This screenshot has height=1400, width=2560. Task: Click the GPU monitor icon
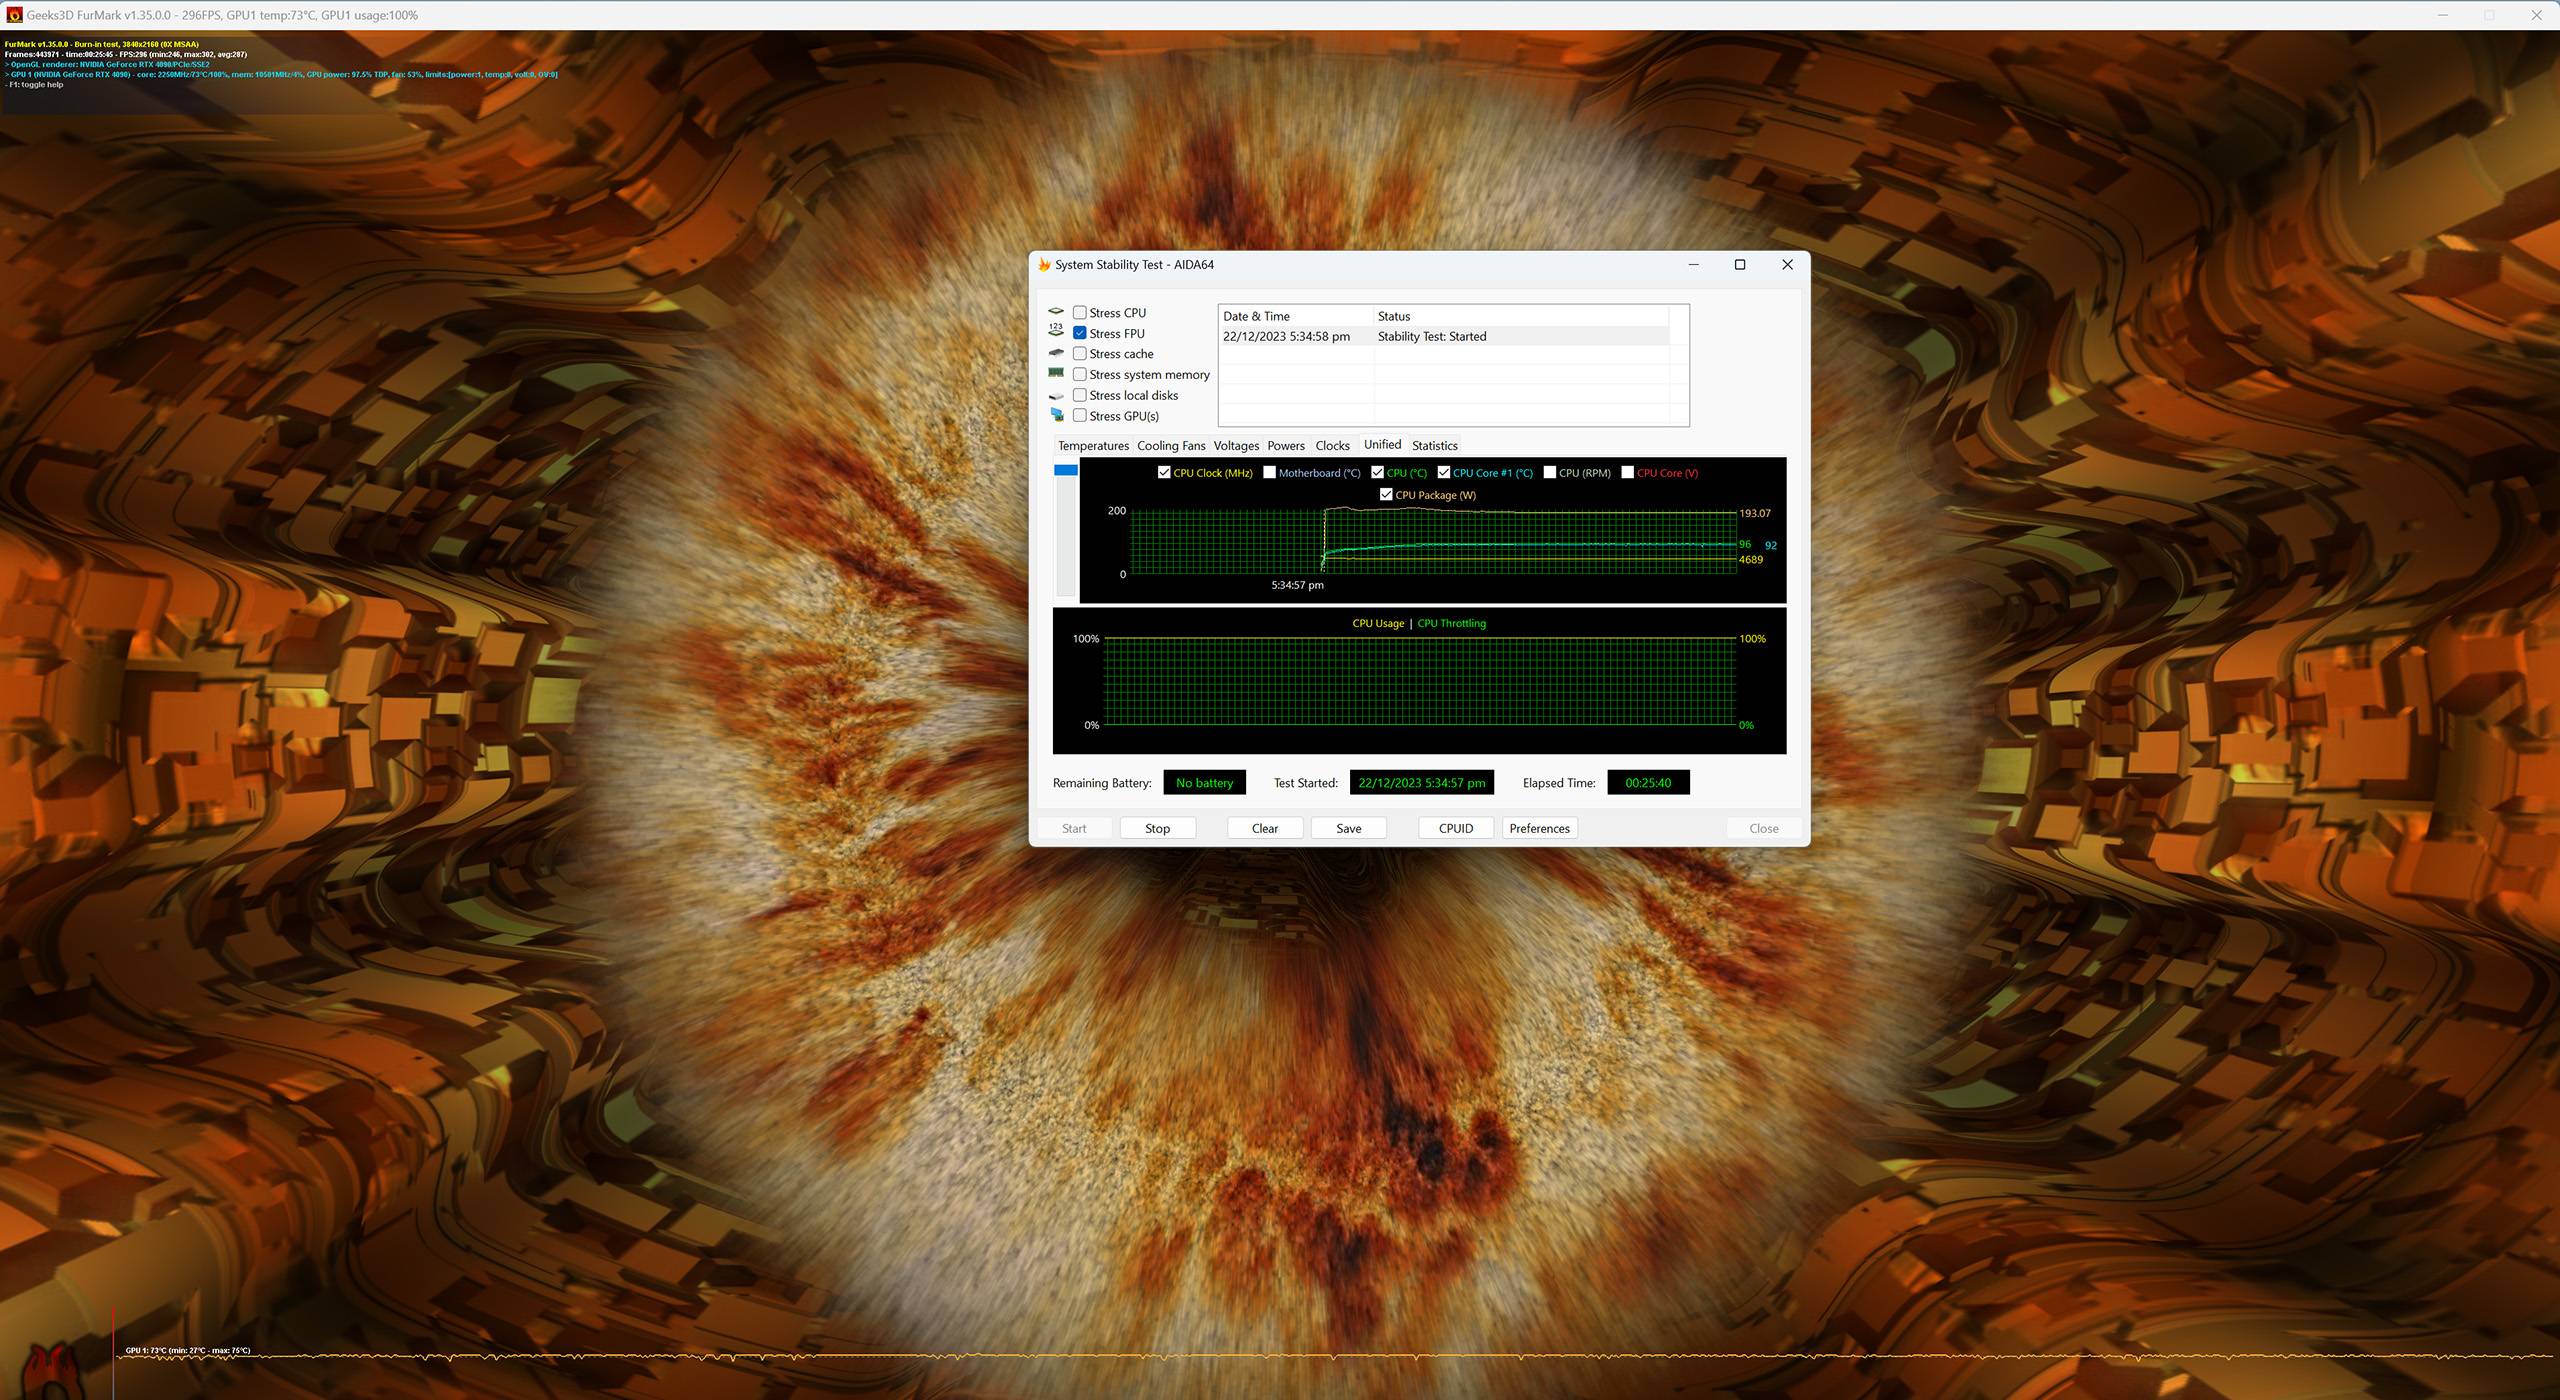(1057, 415)
